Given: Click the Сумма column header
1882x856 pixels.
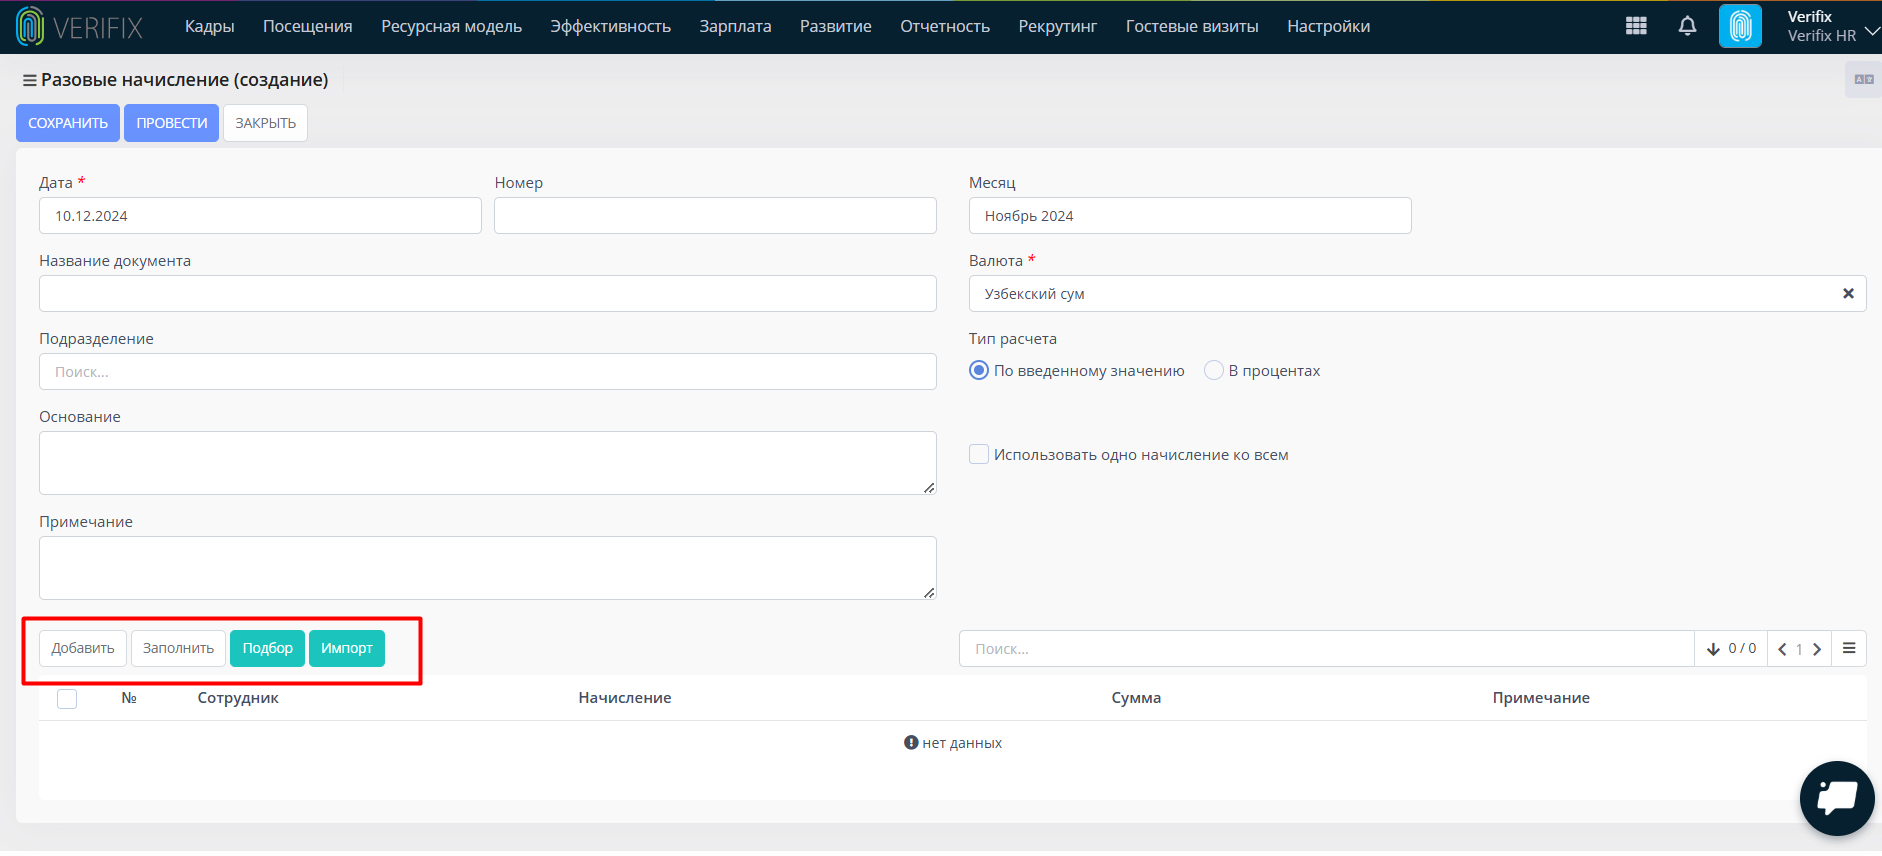Looking at the screenshot, I should coord(1136,698).
